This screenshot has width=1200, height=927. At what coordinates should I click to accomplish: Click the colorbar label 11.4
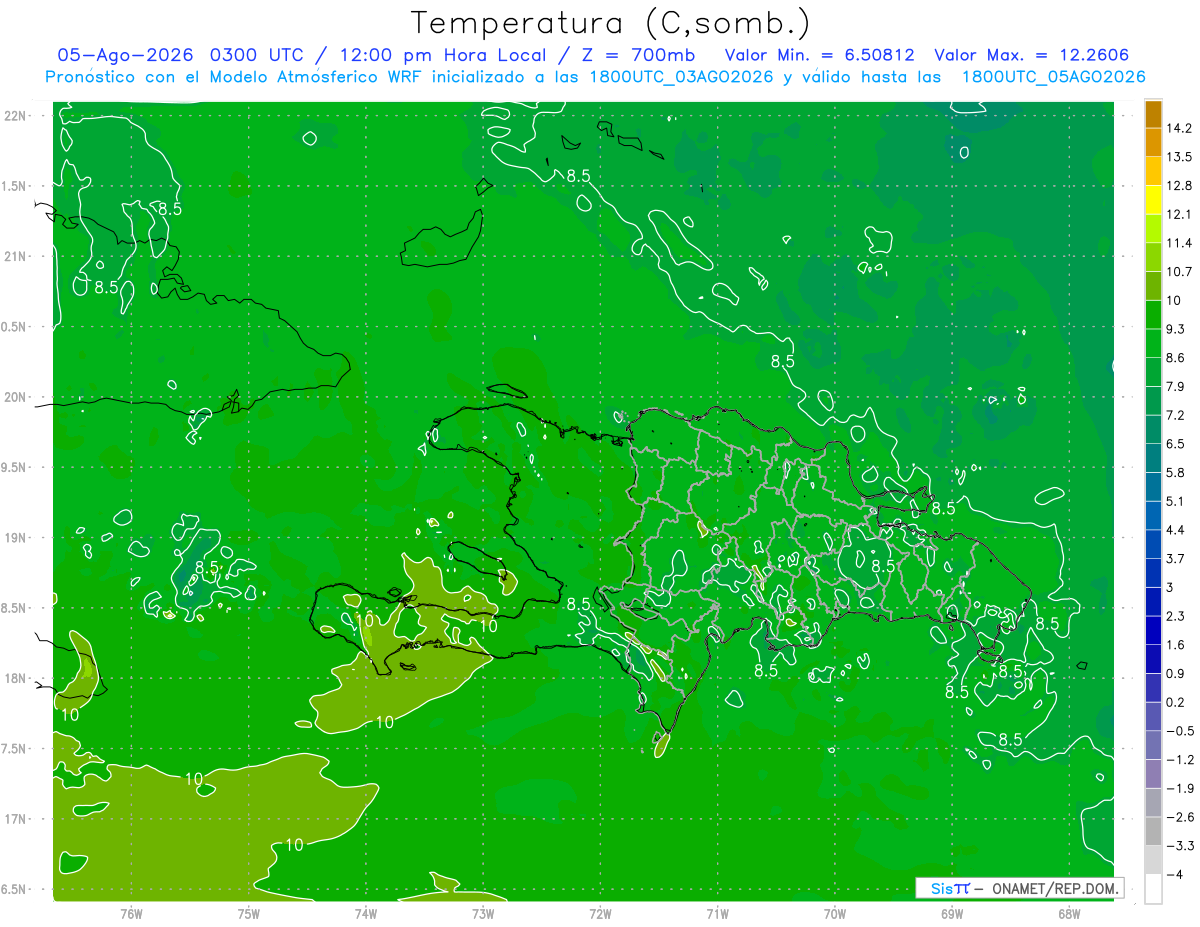pos(1179,243)
